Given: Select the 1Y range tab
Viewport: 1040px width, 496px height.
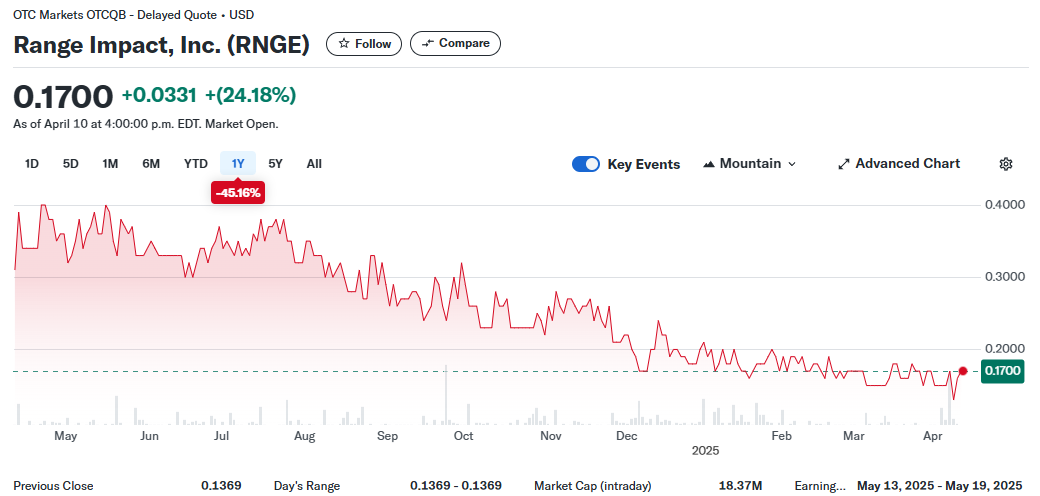Looking at the screenshot, I should [x=238, y=164].
